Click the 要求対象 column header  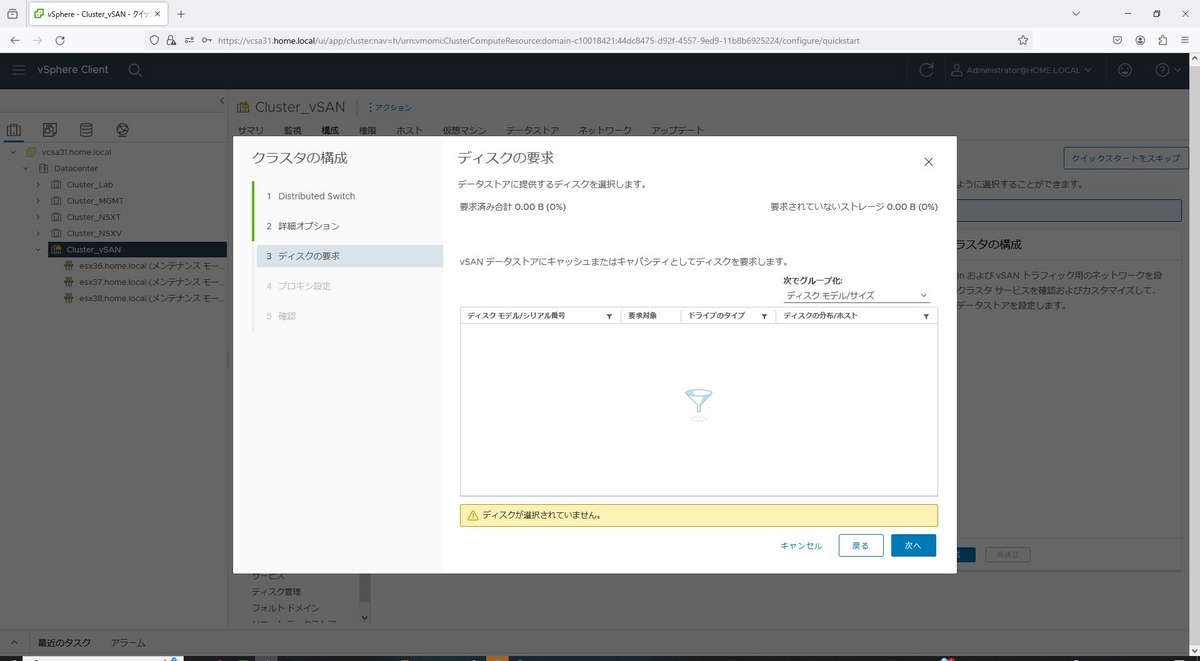[642, 316]
